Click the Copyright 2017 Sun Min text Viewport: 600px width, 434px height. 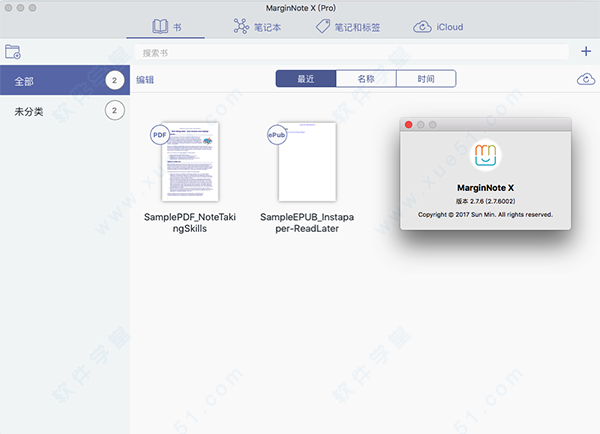click(486, 215)
